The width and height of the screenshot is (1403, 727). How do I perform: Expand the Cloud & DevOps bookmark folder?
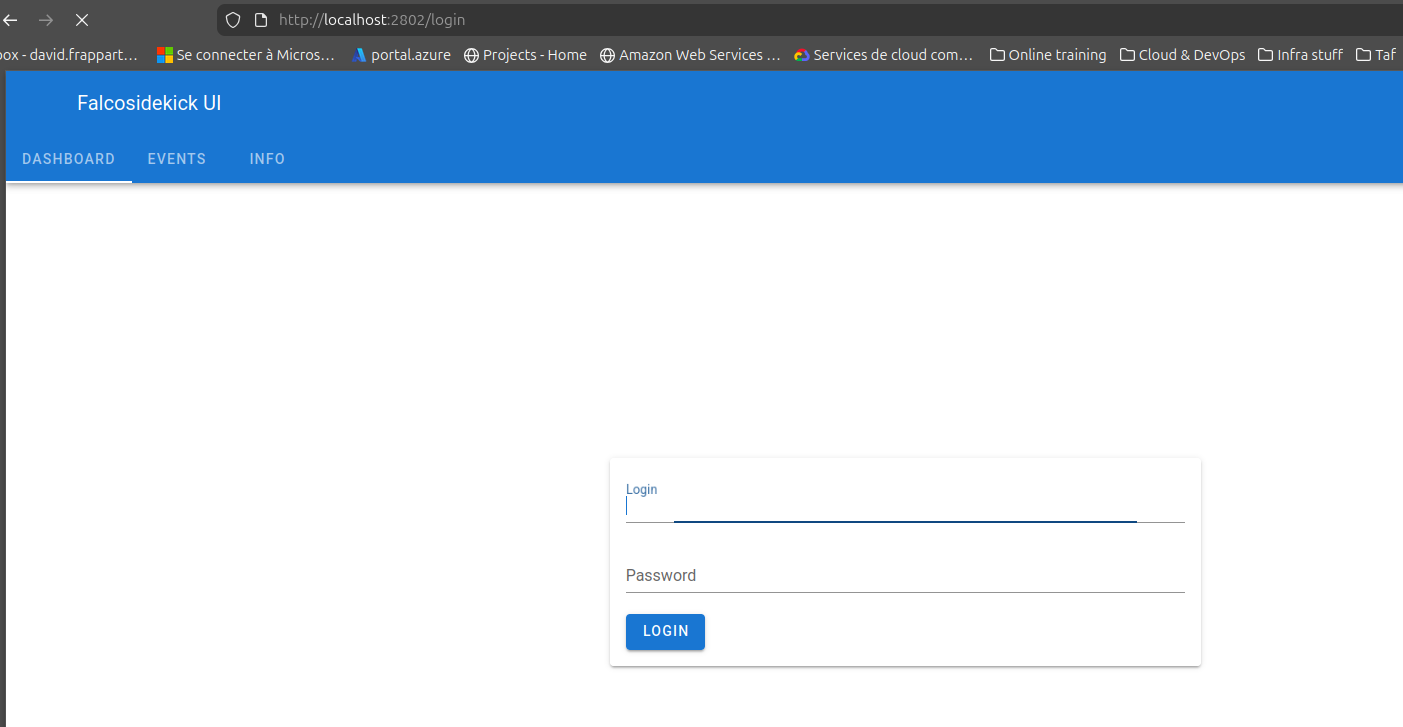[1182, 55]
